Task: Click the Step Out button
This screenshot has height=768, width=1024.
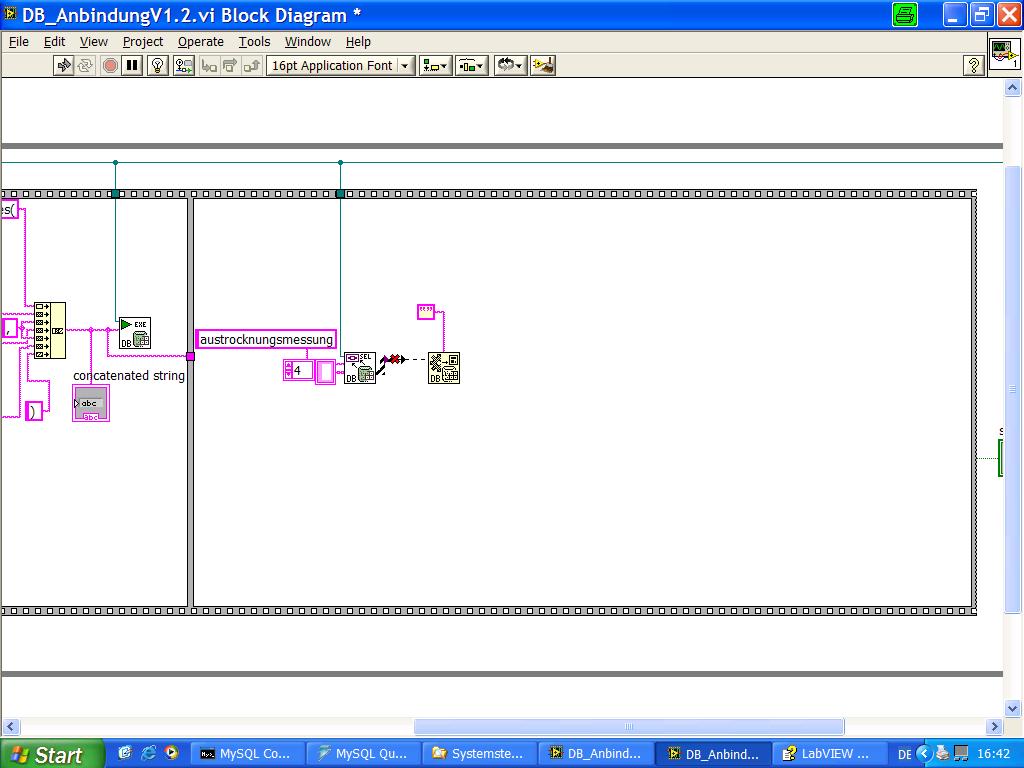Action: (x=252, y=65)
